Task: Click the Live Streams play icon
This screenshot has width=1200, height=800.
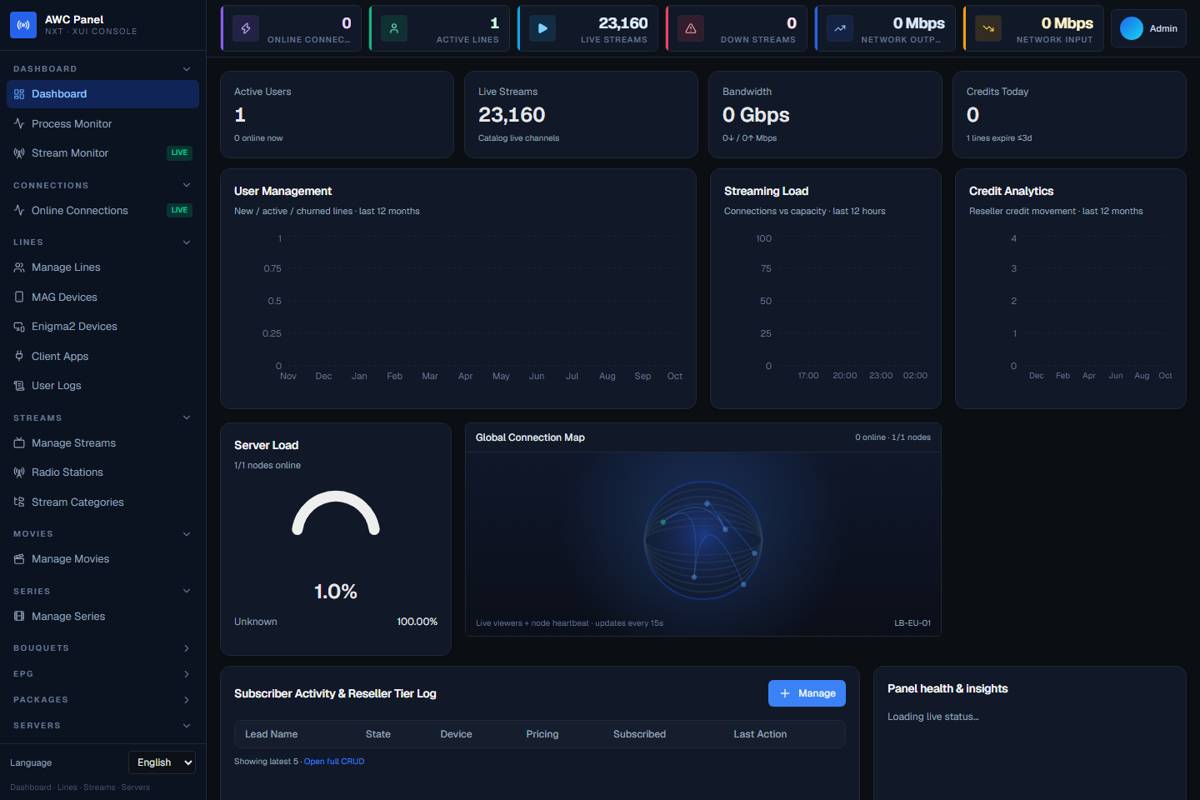Action: pos(542,28)
